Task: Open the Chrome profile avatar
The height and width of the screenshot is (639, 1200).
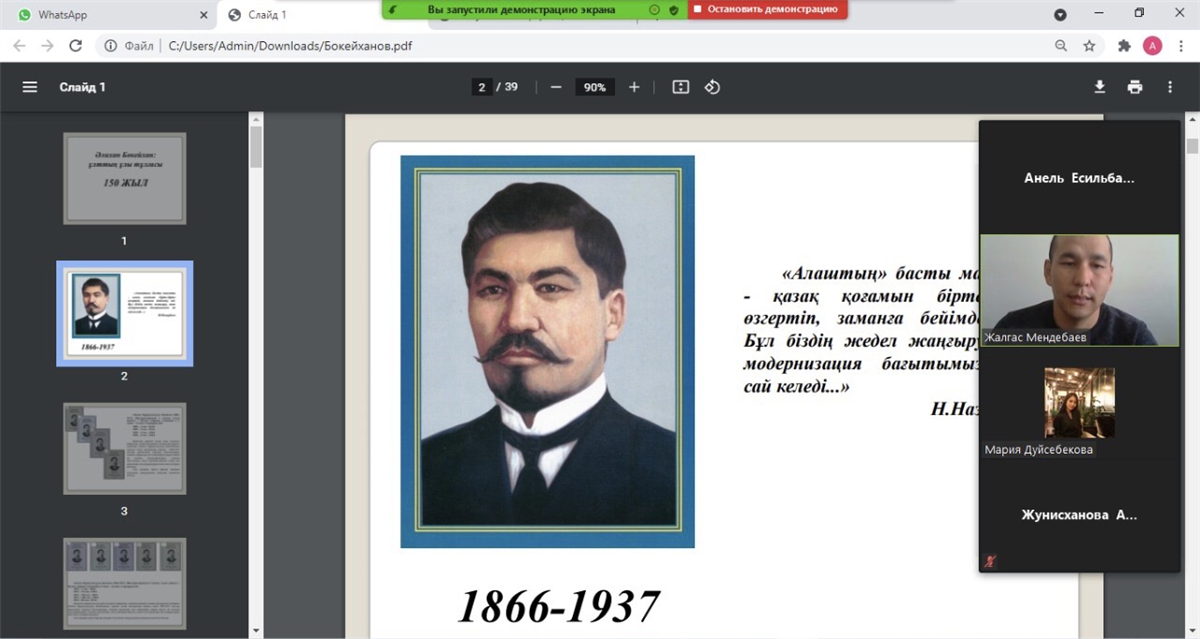Action: [x=1152, y=45]
